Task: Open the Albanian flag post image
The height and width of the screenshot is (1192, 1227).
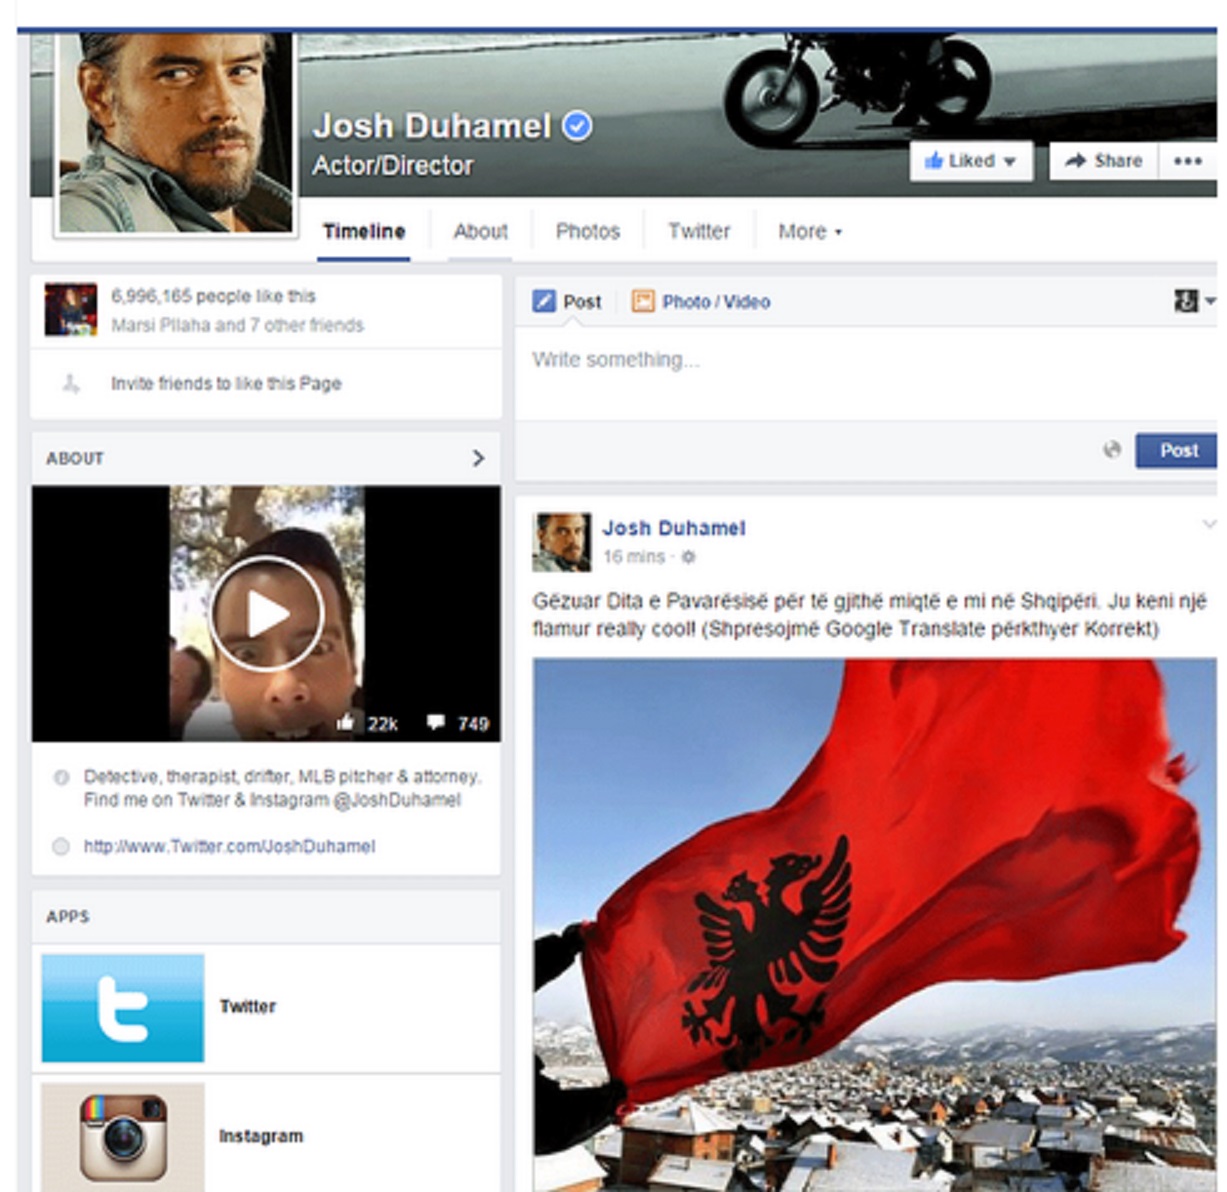Action: tap(874, 920)
